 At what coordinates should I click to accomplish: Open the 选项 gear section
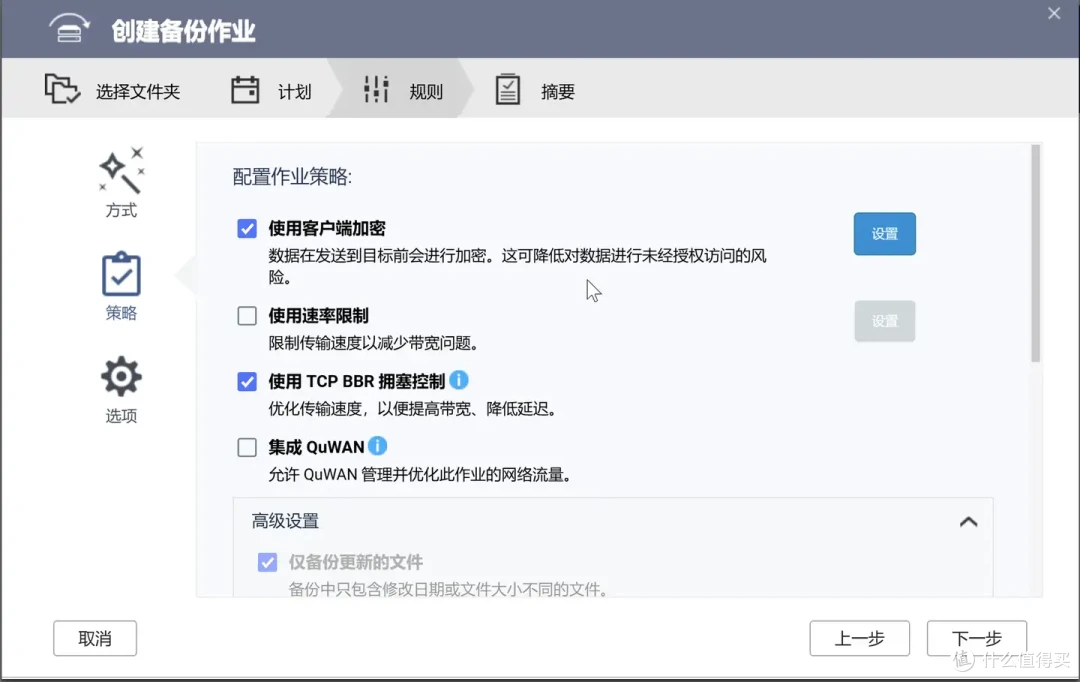[121, 376]
